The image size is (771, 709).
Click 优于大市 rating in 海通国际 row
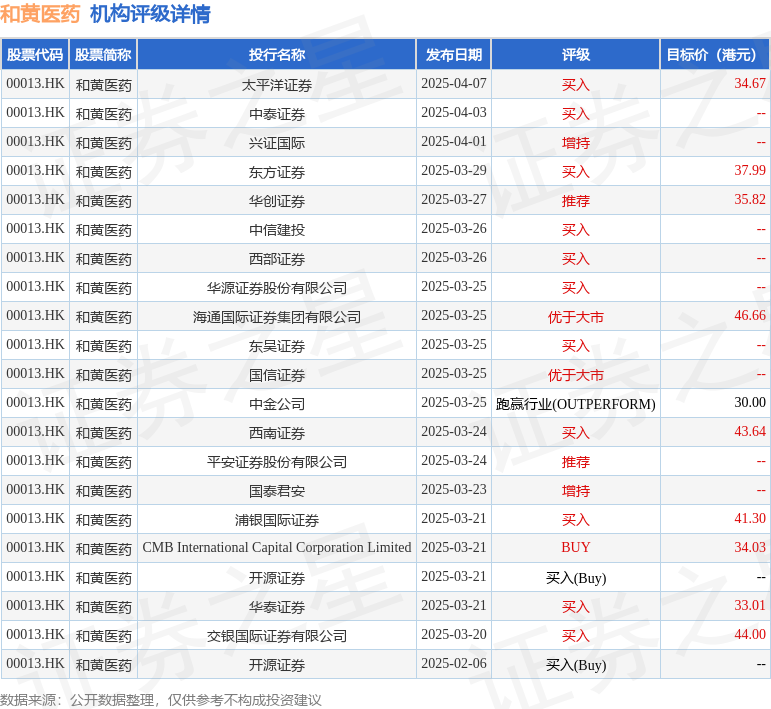(x=576, y=317)
